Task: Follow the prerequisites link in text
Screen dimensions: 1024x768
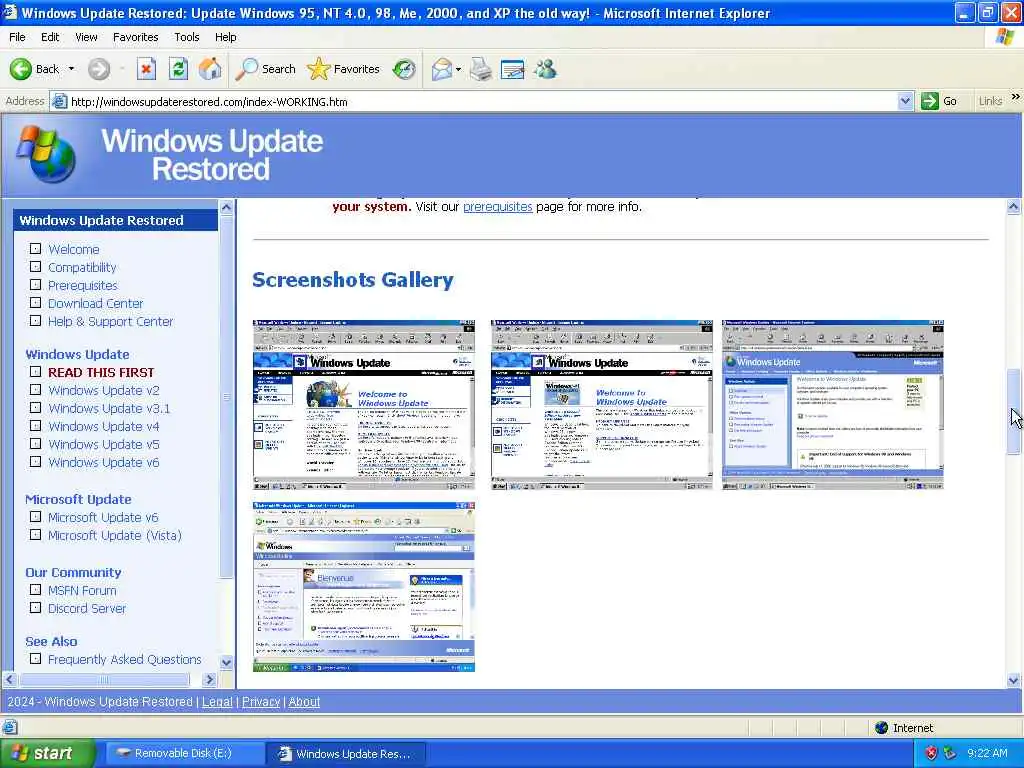Action: [x=498, y=206]
